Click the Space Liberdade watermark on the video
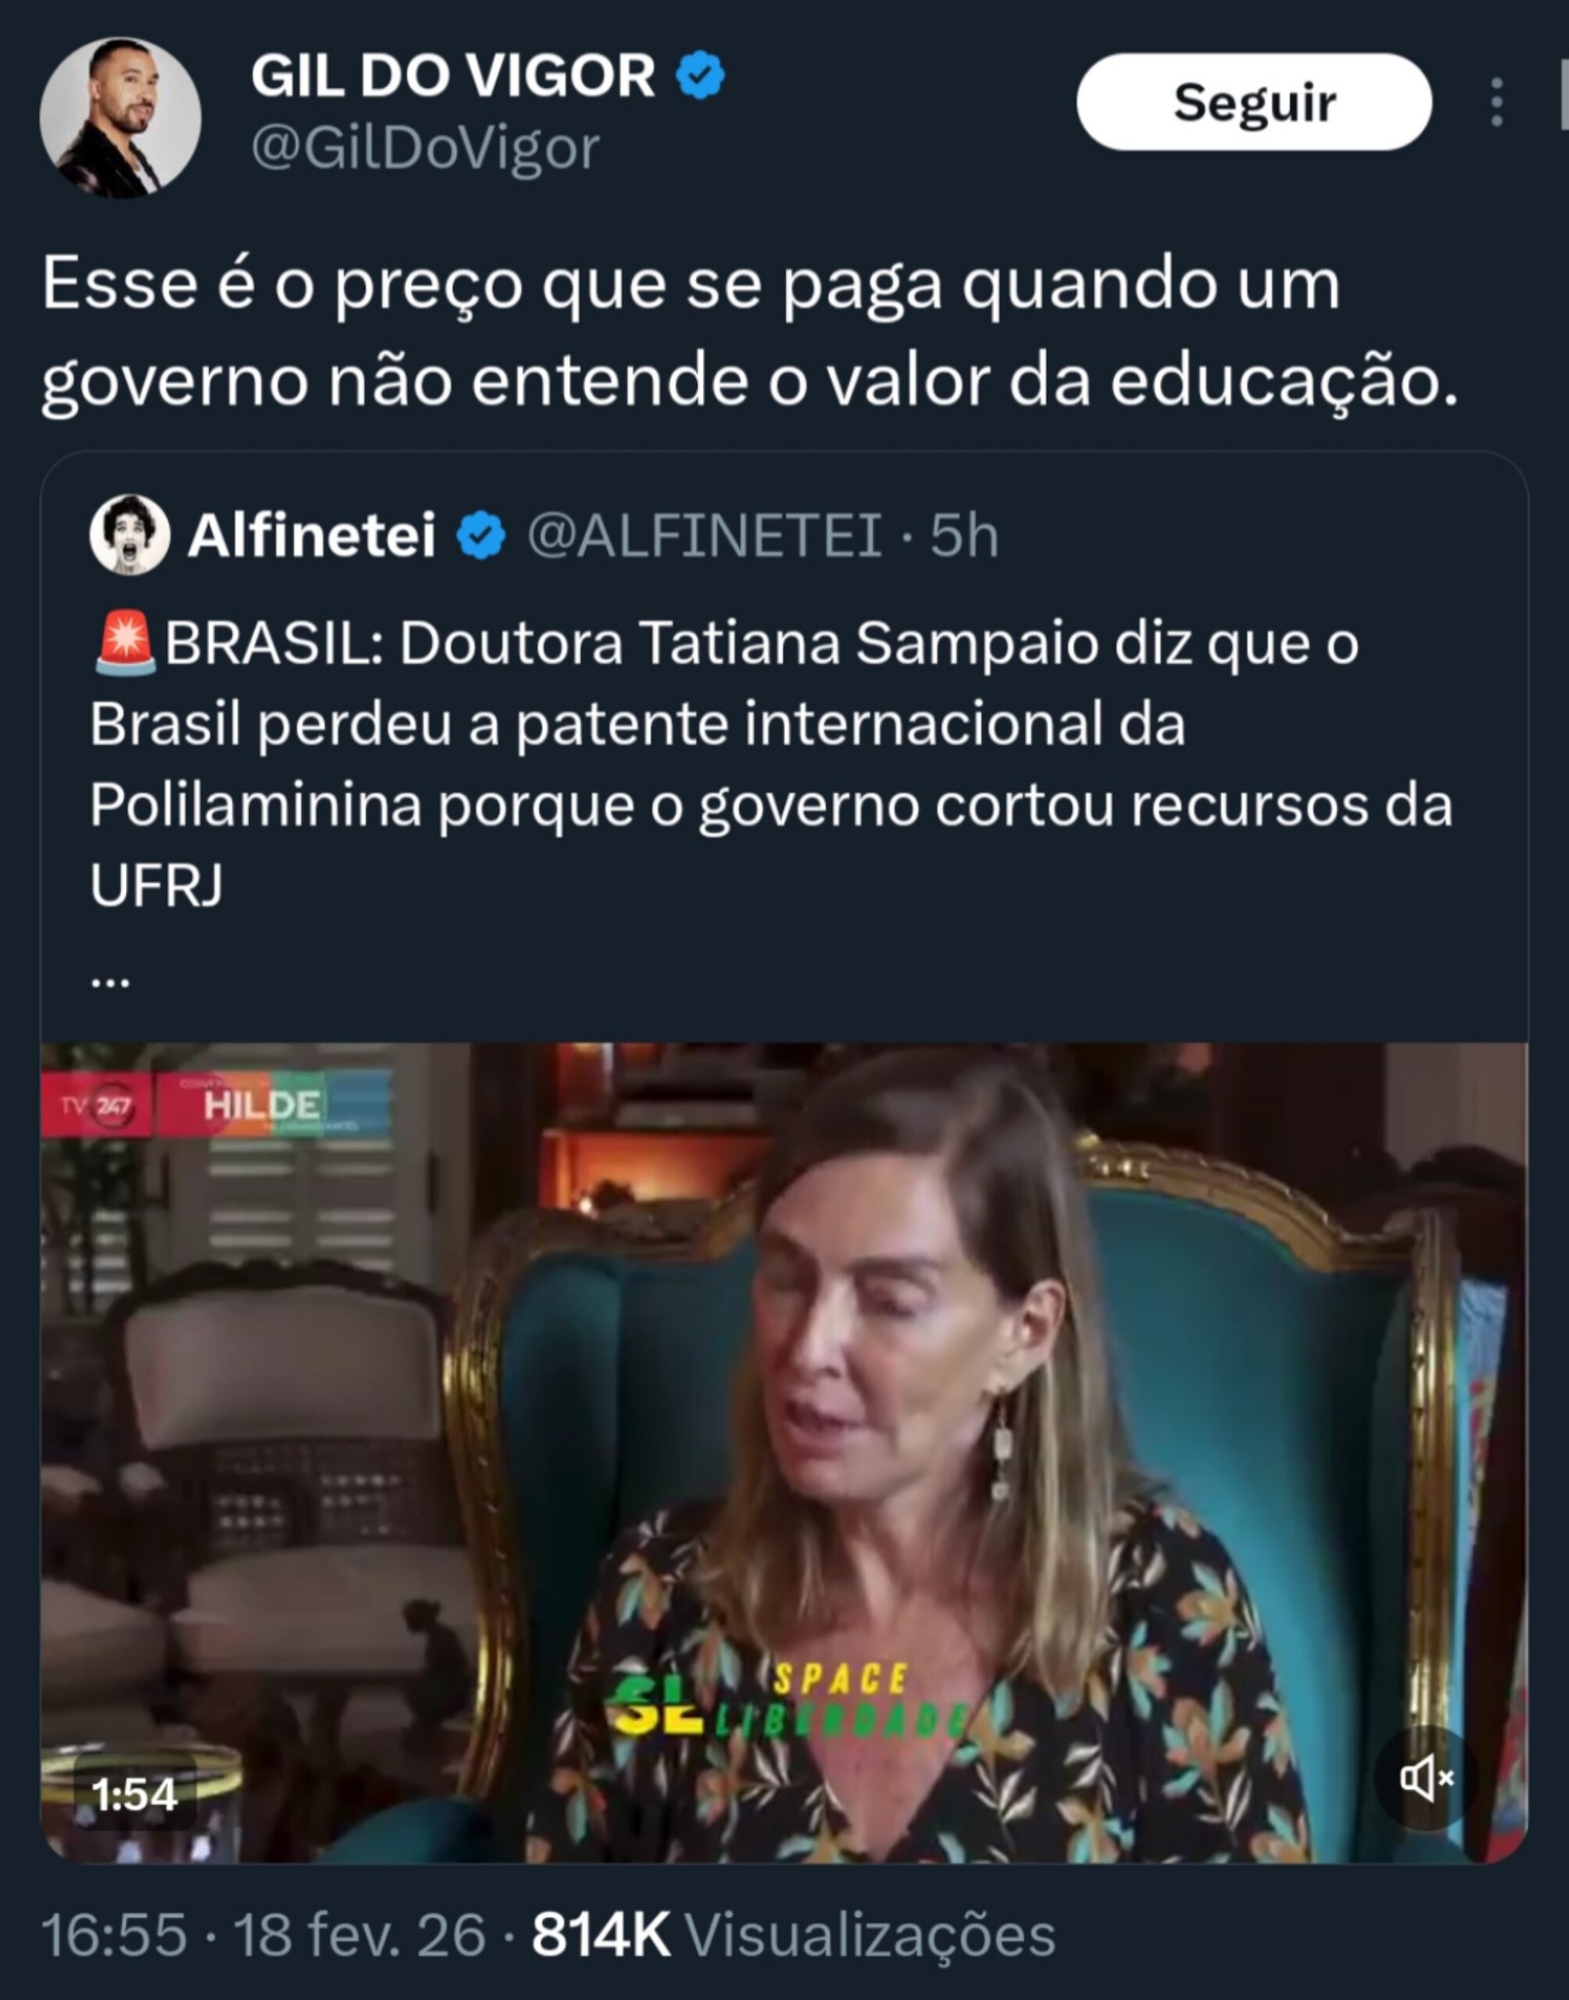Screen dimensions: 1569x2000 coord(790,1697)
